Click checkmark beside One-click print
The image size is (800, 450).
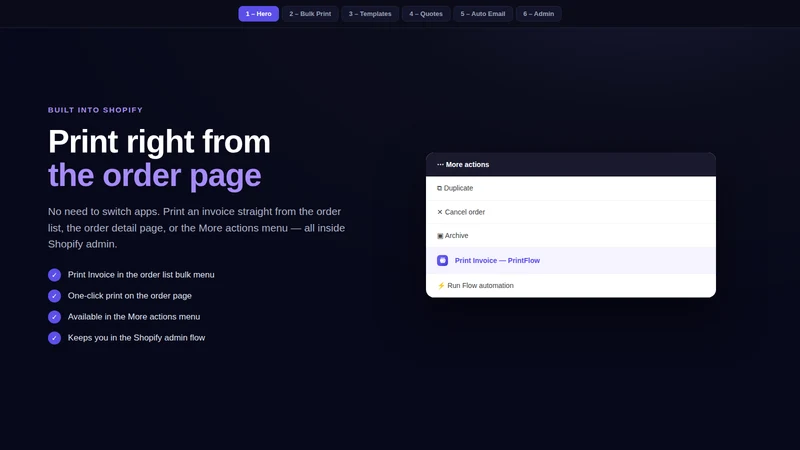[55, 296]
